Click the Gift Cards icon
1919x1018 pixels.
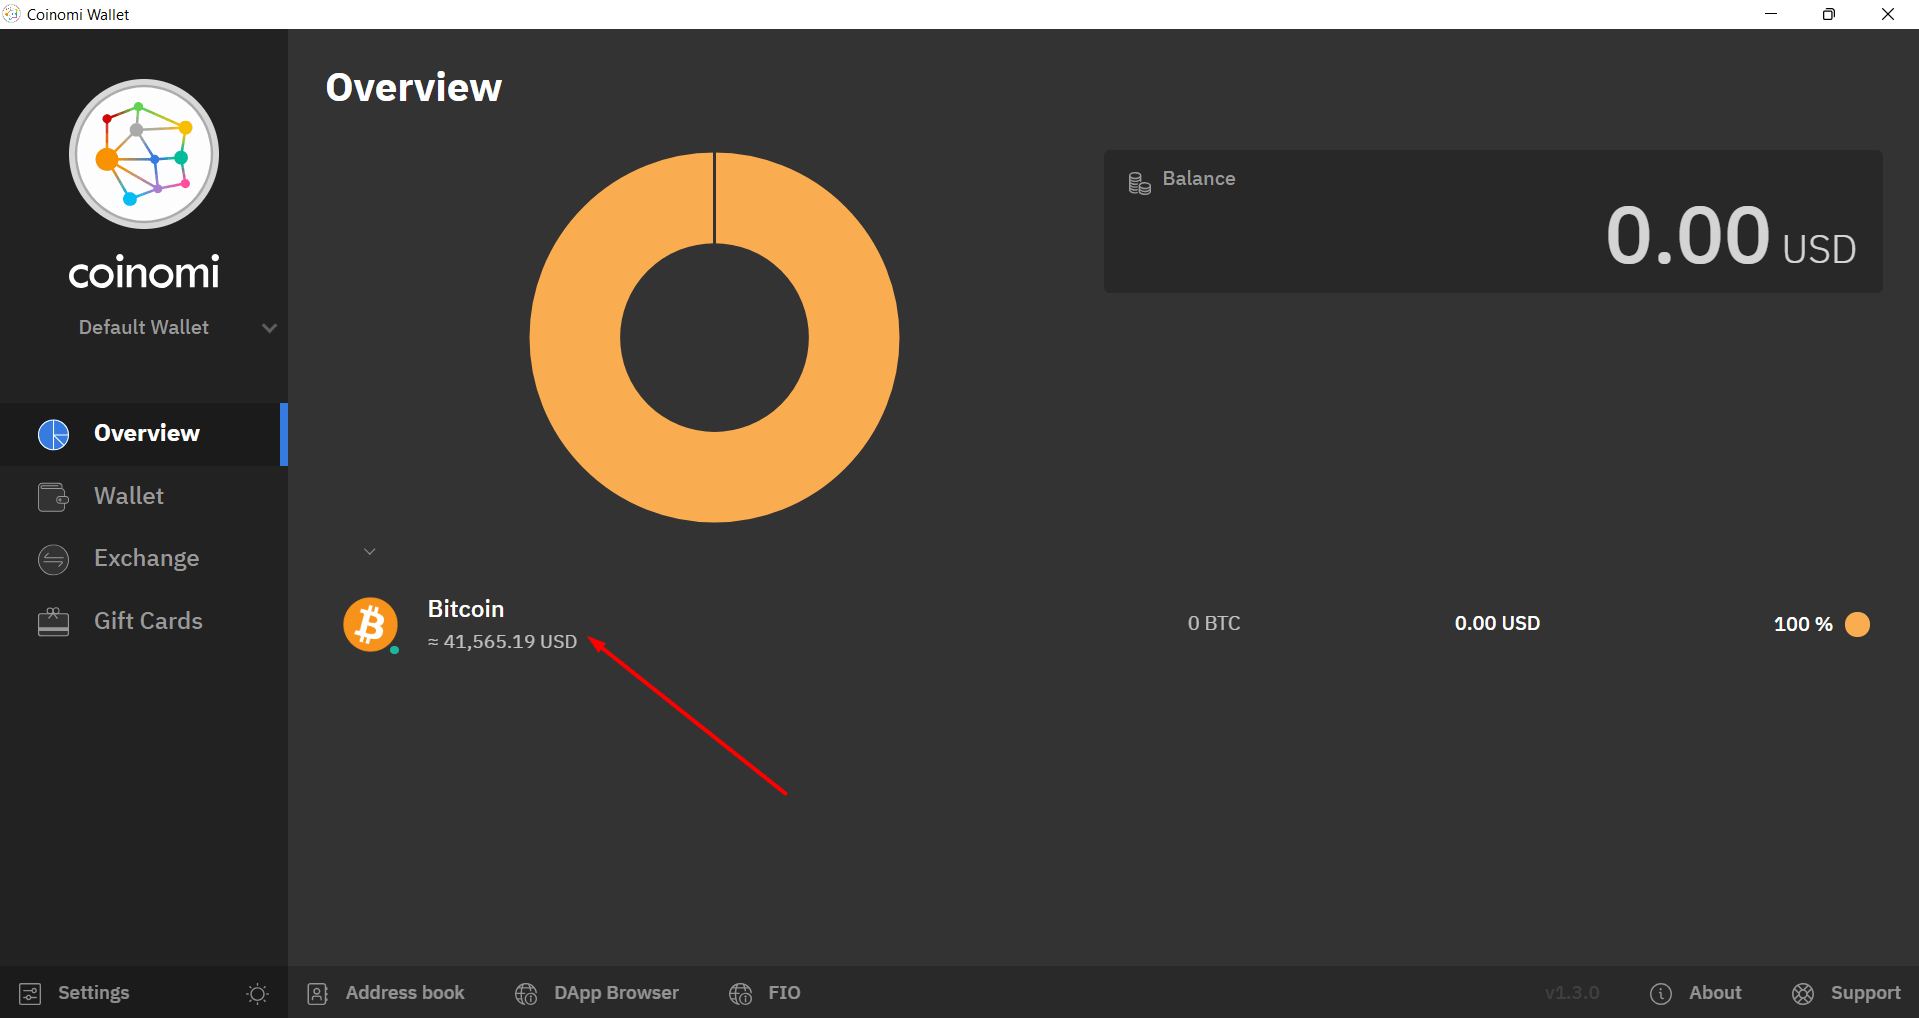tap(54, 622)
